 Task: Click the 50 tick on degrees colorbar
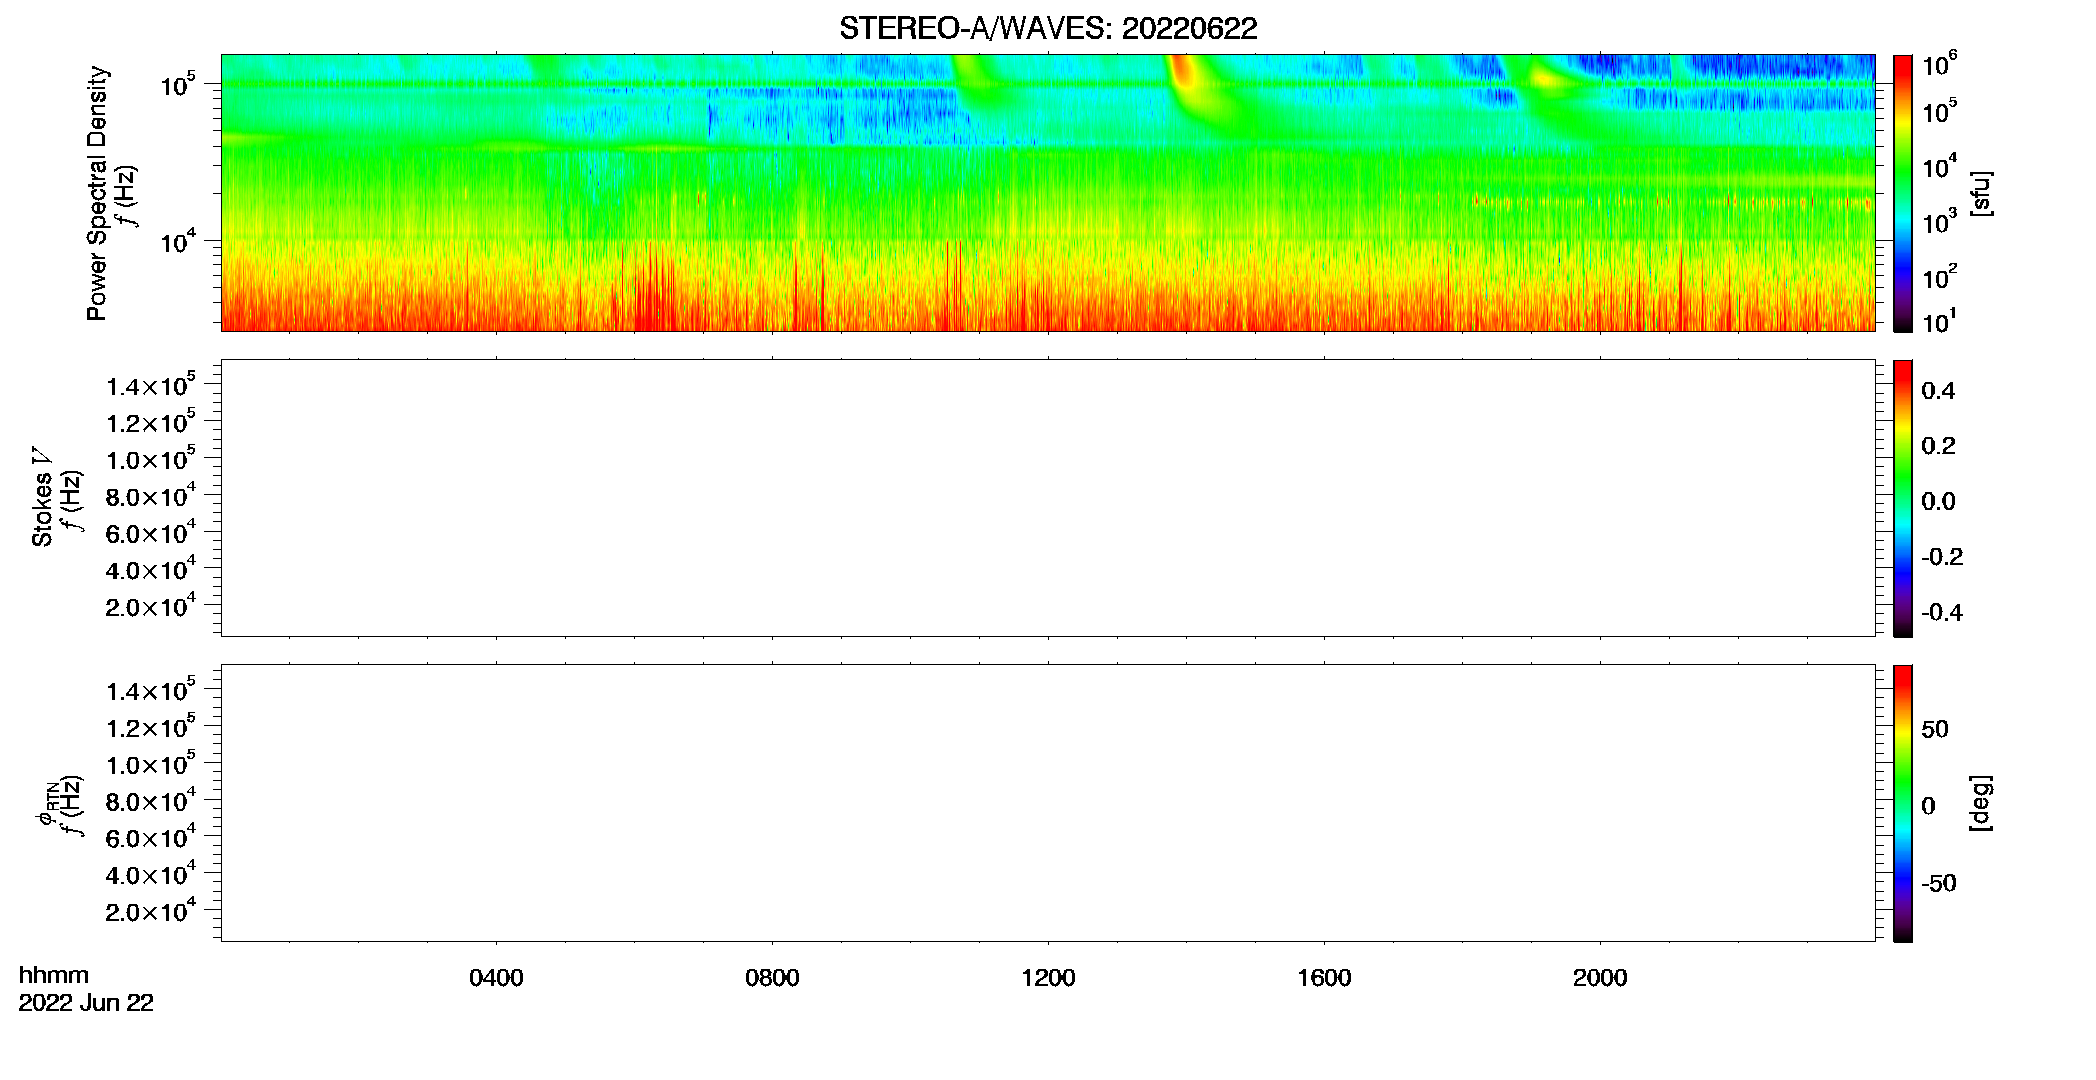tap(1934, 729)
